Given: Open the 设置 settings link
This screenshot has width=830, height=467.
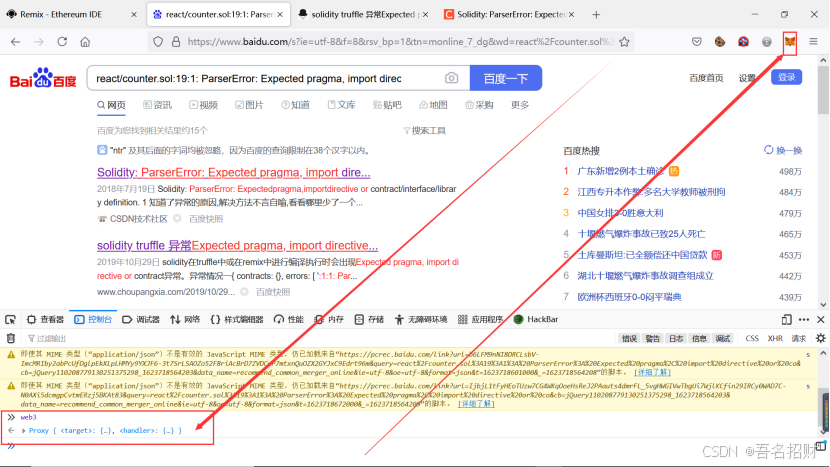Looking at the screenshot, I should [x=747, y=78].
